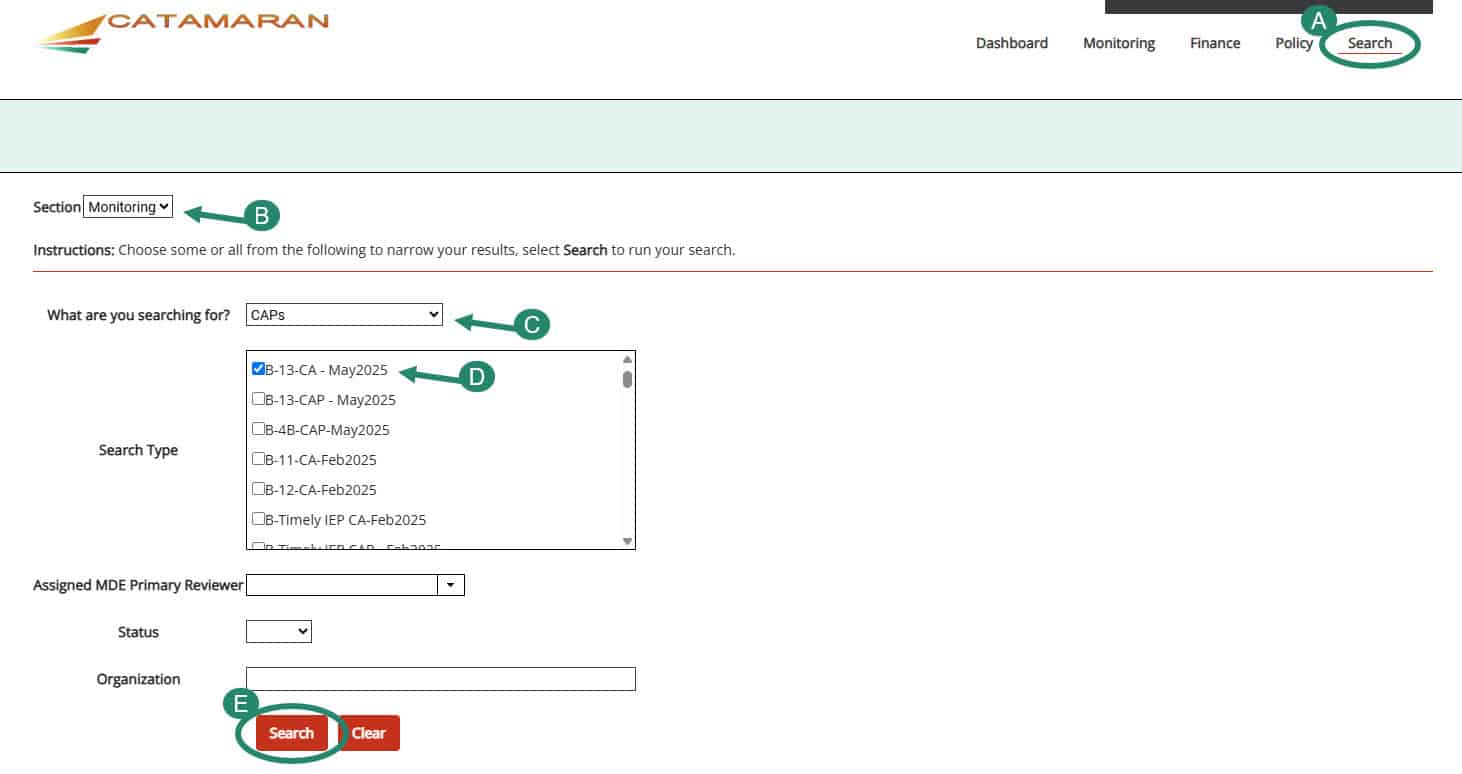Viewport: 1462px width, 774px height.
Task: Click the Search Type list scroll-up arrow
Action: click(x=627, y=359)
